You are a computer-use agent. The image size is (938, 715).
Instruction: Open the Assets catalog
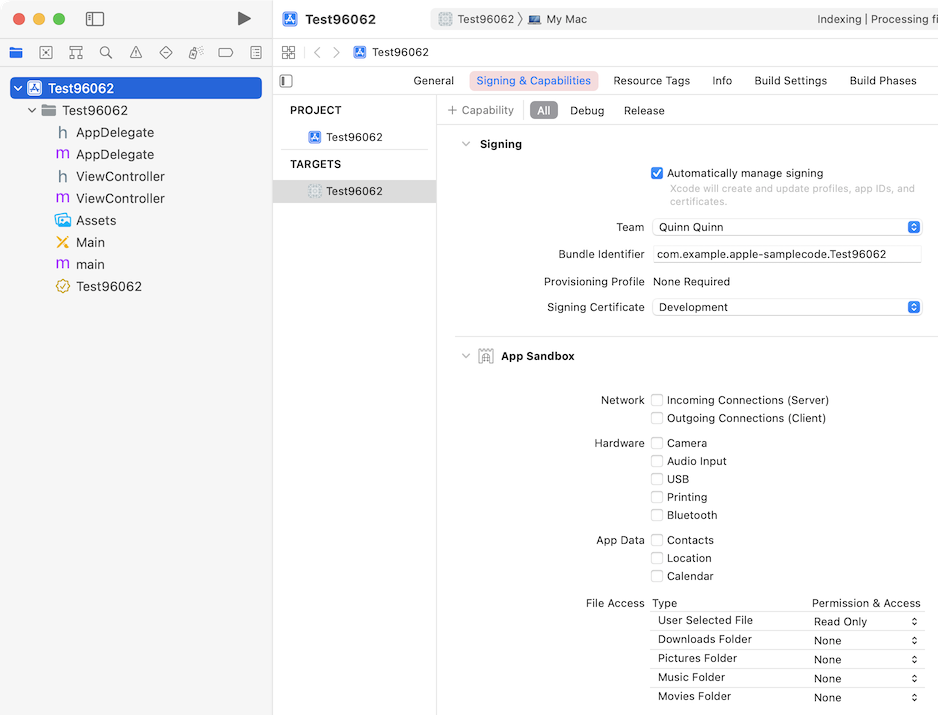[96, 221]
